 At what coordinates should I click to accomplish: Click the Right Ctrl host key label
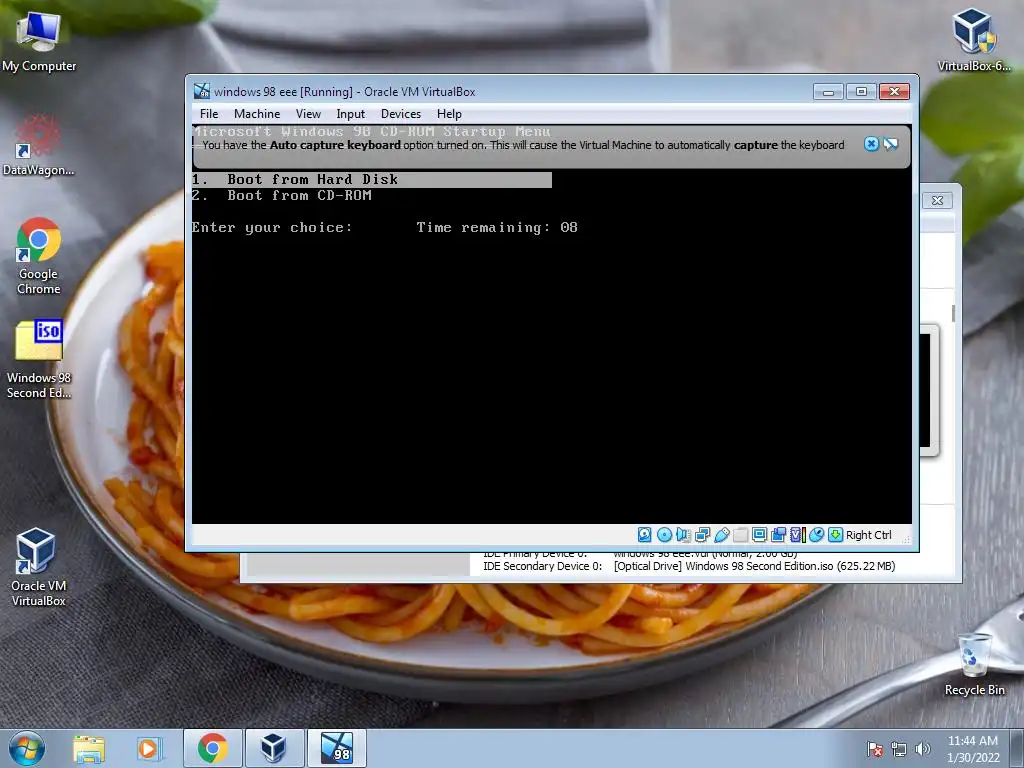pyautogui.click(x=869, y=535)
